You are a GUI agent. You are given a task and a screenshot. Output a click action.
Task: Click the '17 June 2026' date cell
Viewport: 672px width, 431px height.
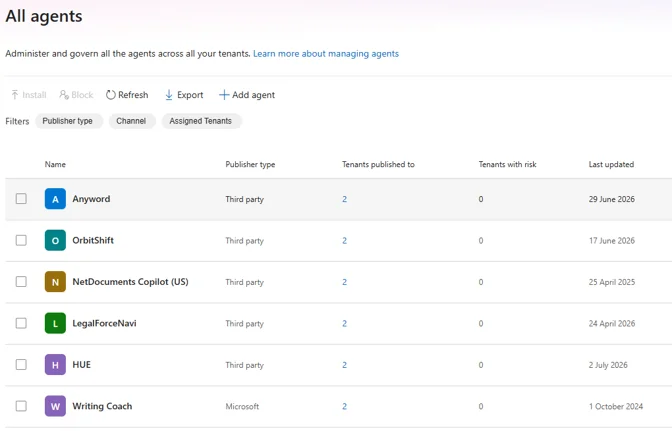[x=612, y=241]
